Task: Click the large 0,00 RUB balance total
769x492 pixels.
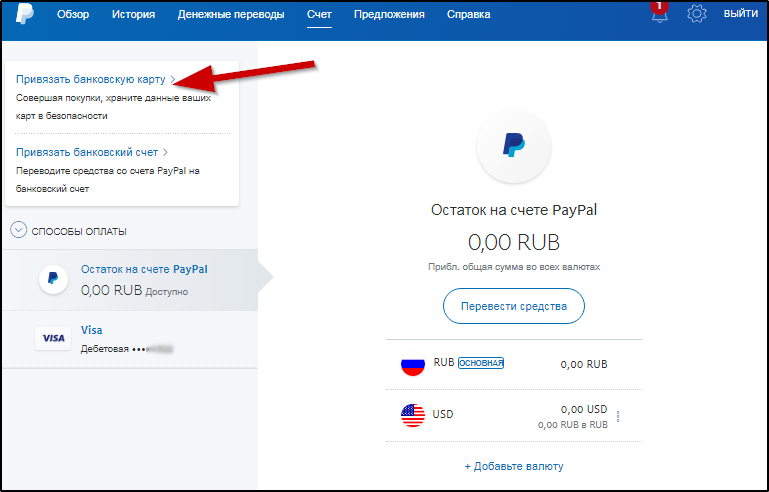Action: coord(513,242)
